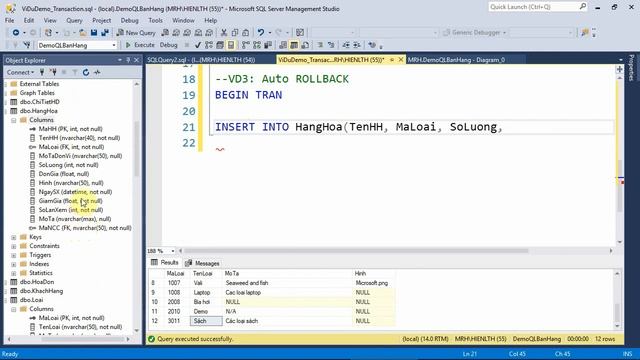Image resolution: width=640 pixels, height=360 pixels.
Task: Click the Refresh icon in Object Explorer
Action: (x=86, y=72)
